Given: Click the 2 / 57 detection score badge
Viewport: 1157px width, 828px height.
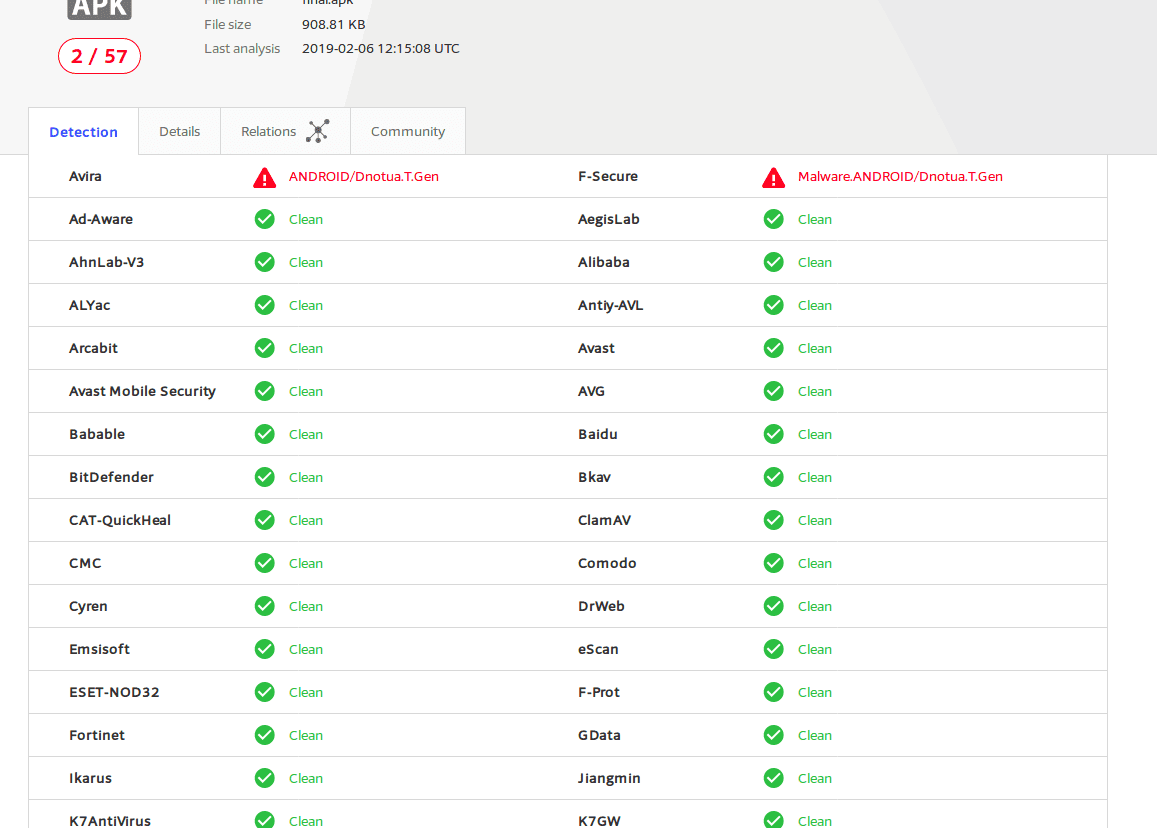Looking at the screenshot, I should 99,56.
